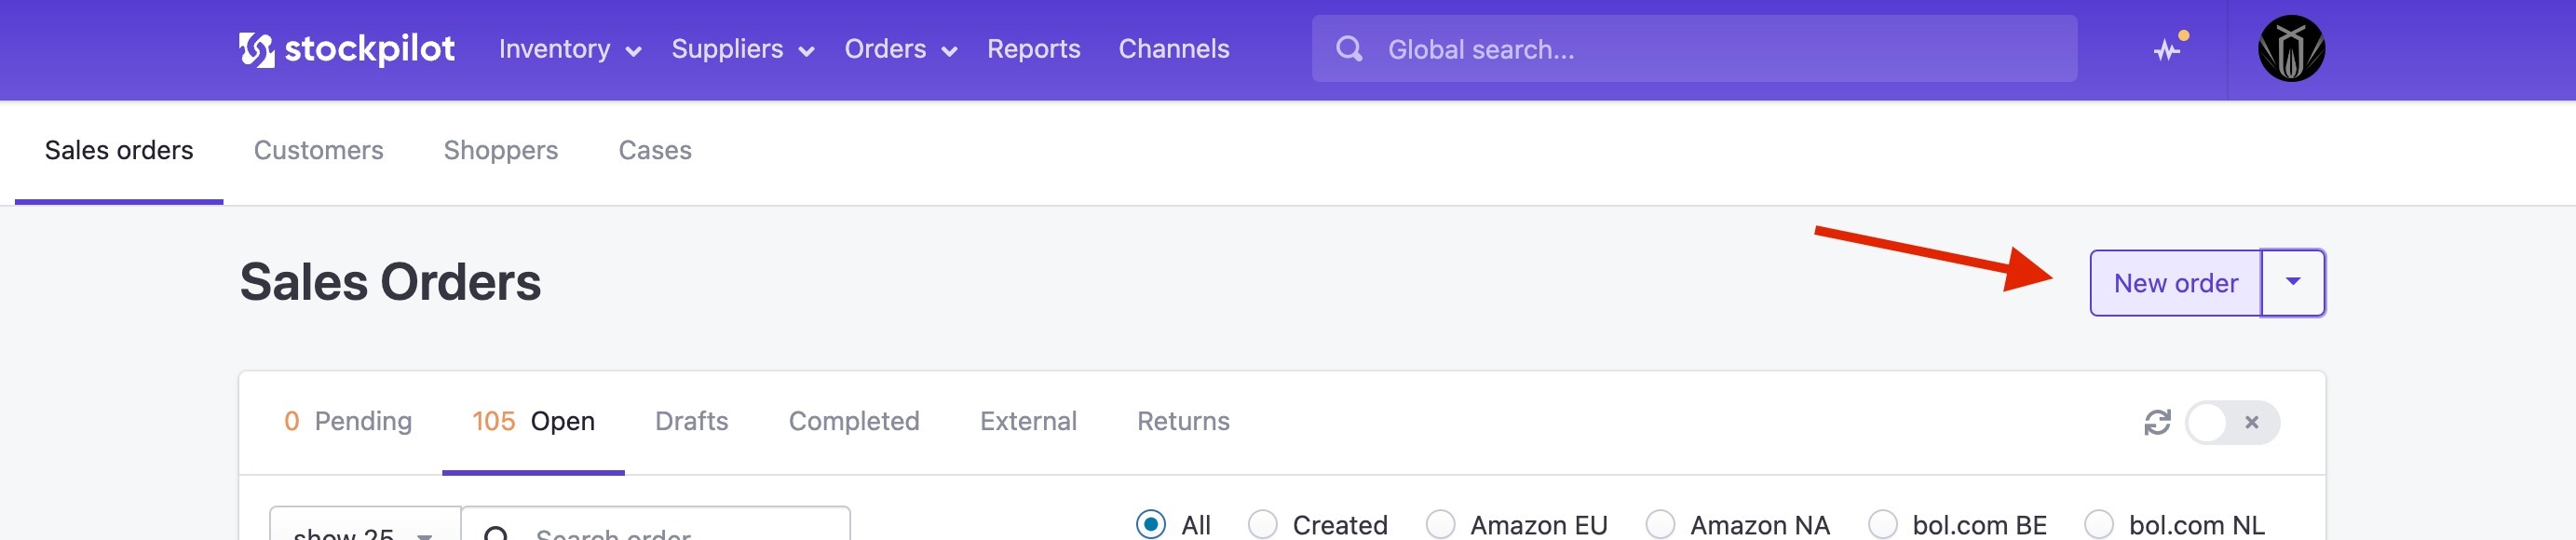This screenshot has width=2576, height=540.
Task: Open the Reports page
Action: (x=1033, y=49)
